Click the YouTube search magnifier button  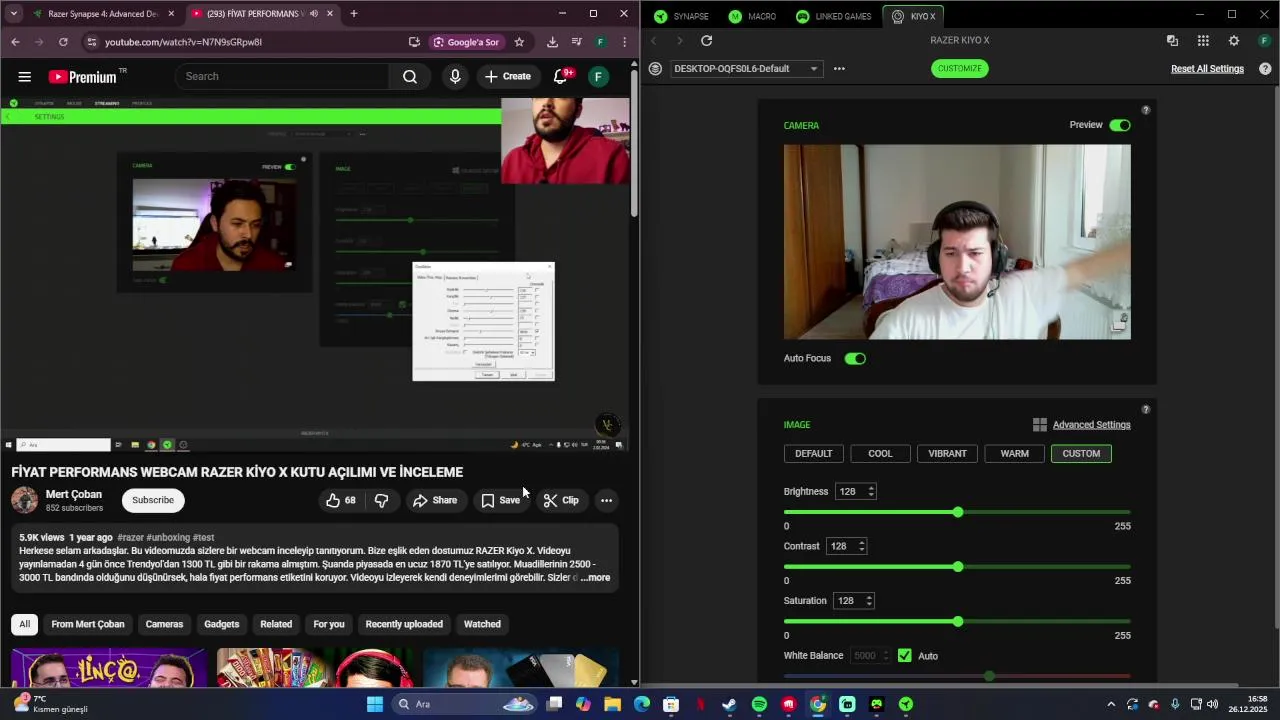click(x=410, y=77)
